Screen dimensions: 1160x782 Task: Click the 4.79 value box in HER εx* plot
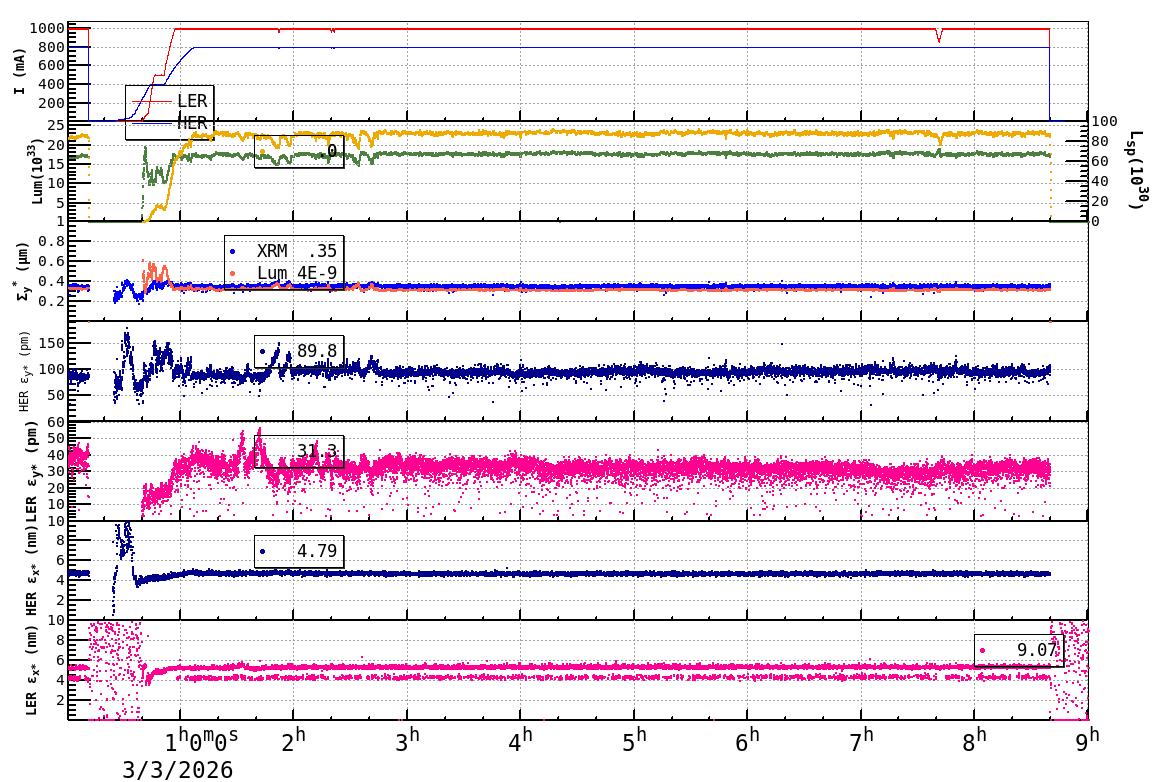tap(299, 551)
